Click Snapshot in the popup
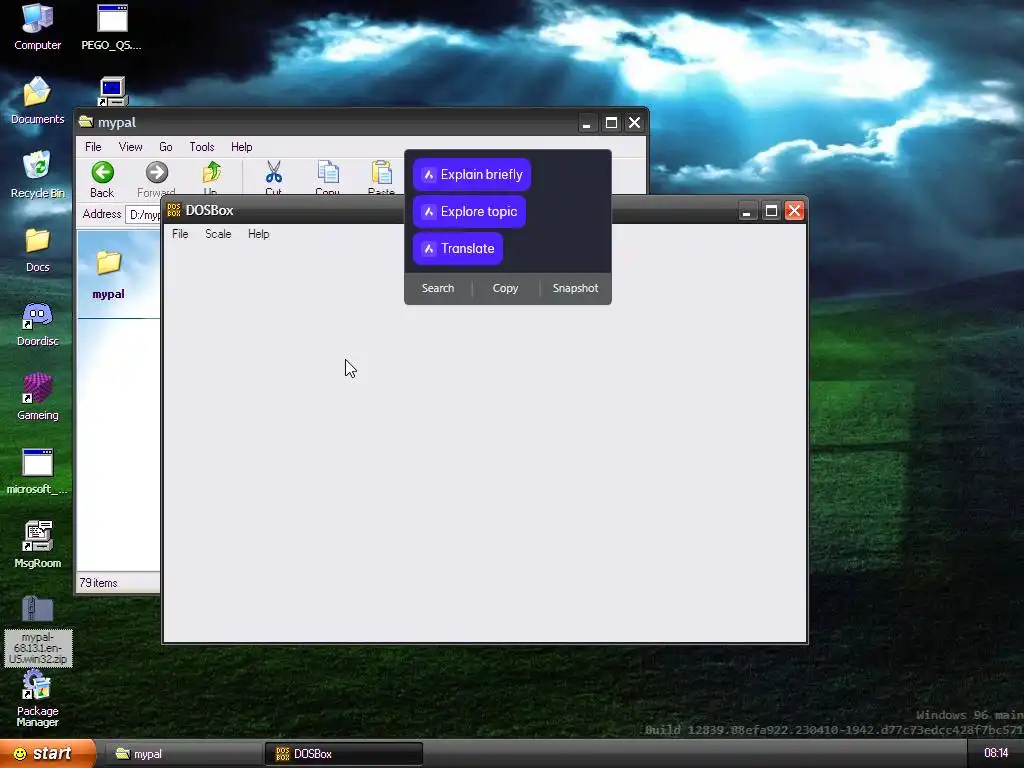Image resolution: width=1024 pixels, height=768 pixels. 575,288
